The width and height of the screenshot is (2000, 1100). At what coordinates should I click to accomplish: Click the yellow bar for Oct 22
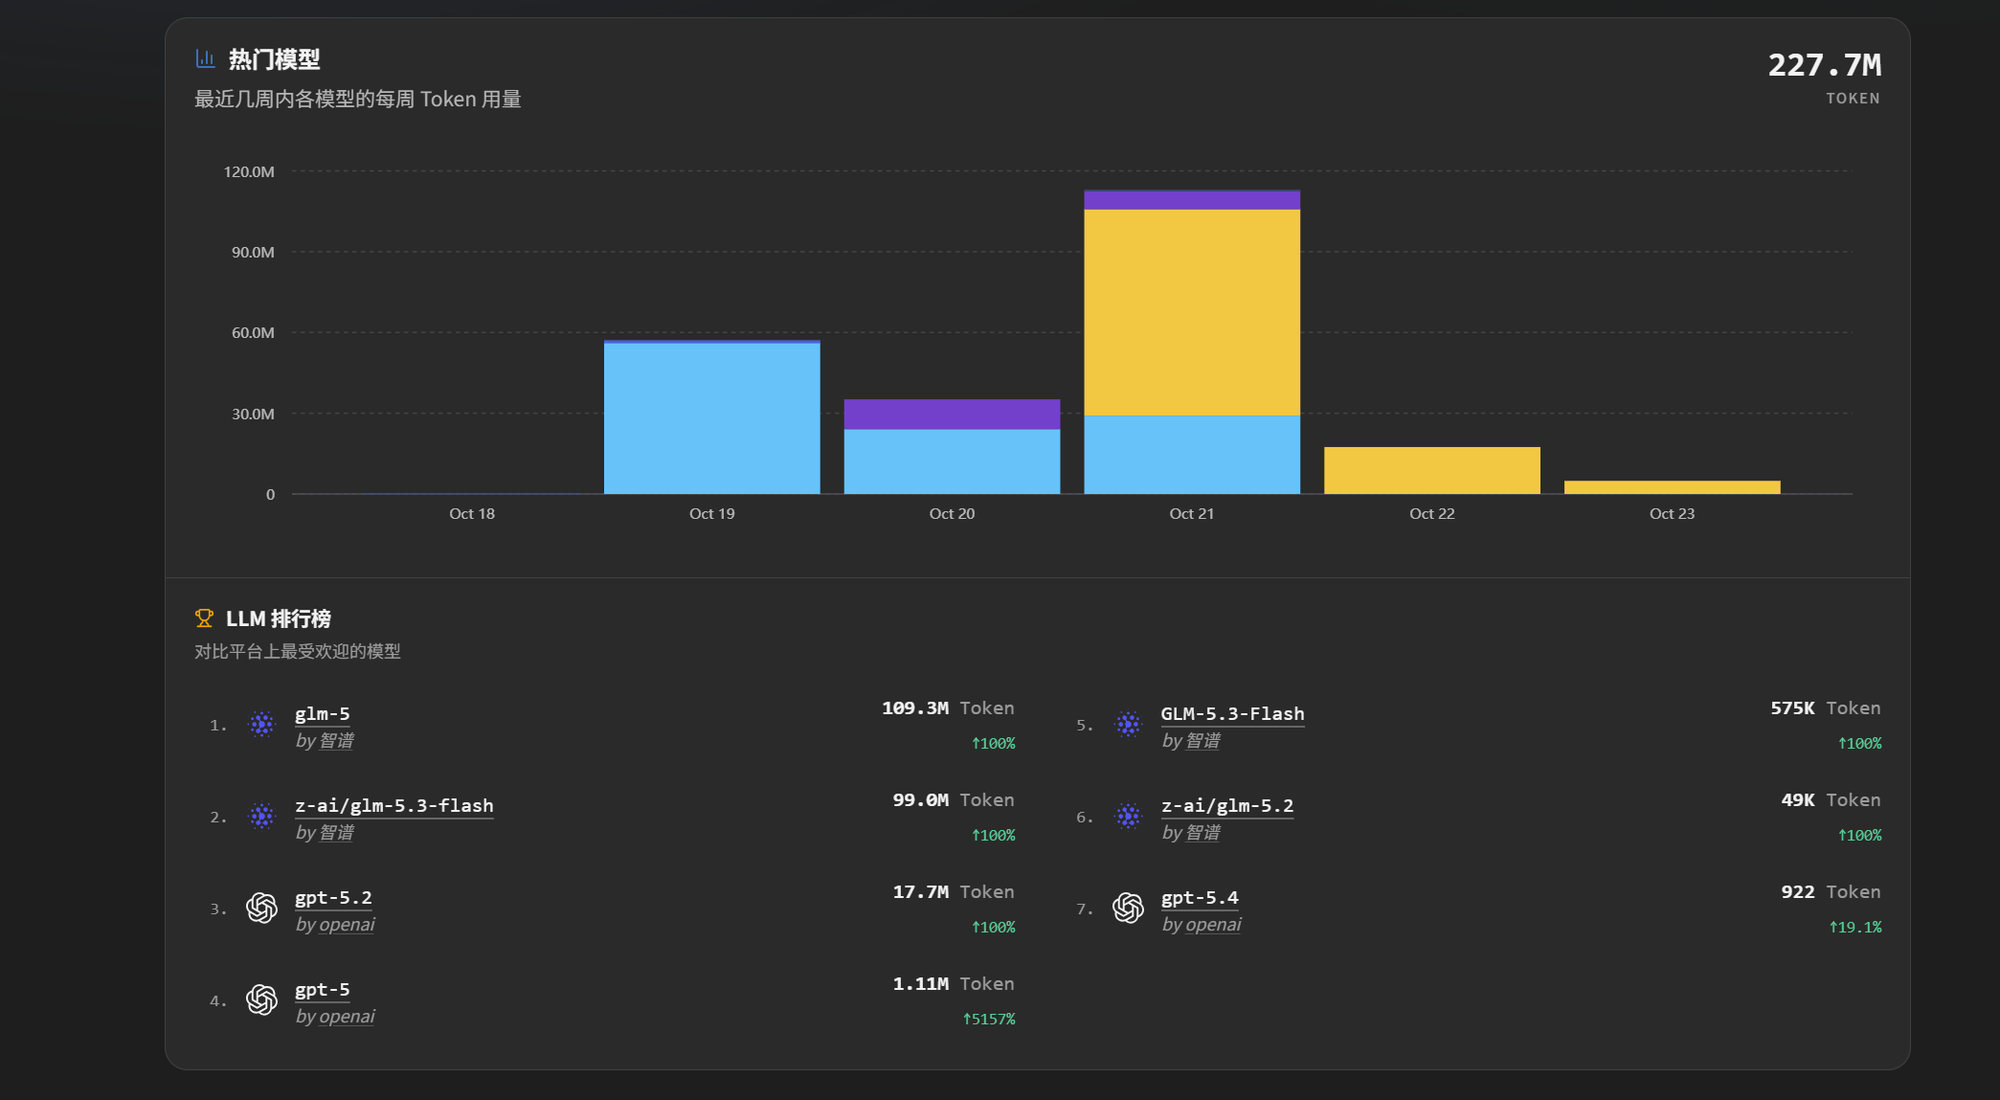pyautogui.click(x=1432, y=471)
